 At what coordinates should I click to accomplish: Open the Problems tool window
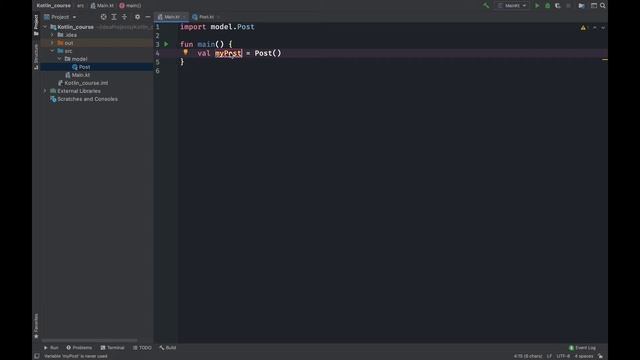point(79,348)
